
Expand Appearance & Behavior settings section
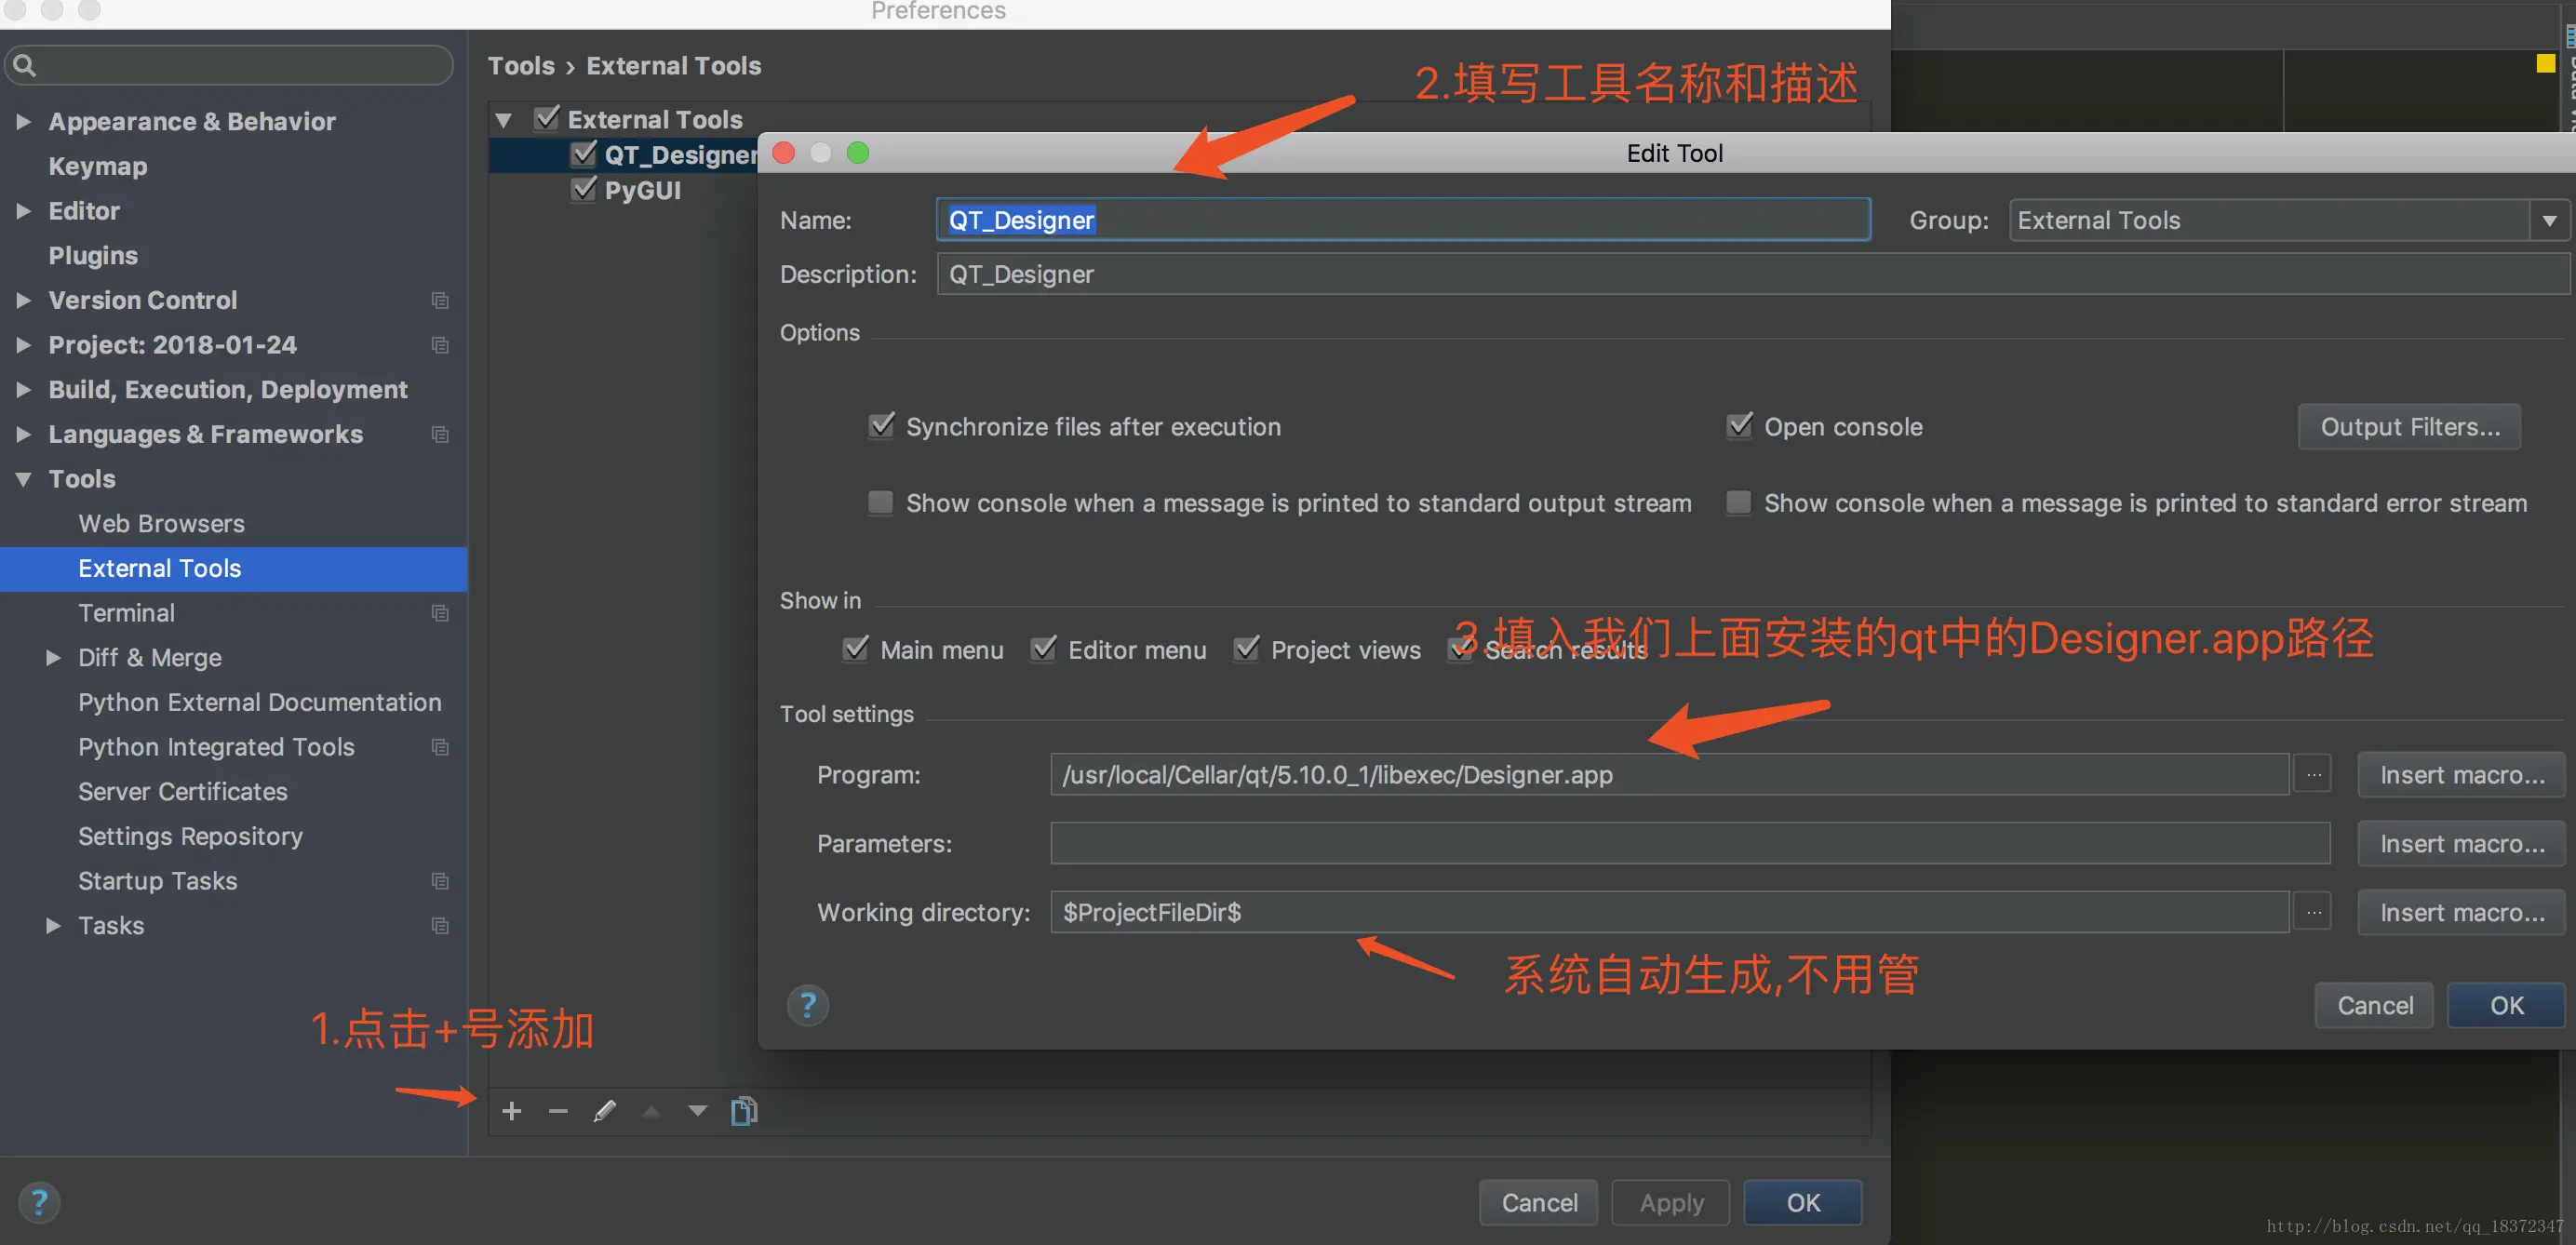pos(22,121)
